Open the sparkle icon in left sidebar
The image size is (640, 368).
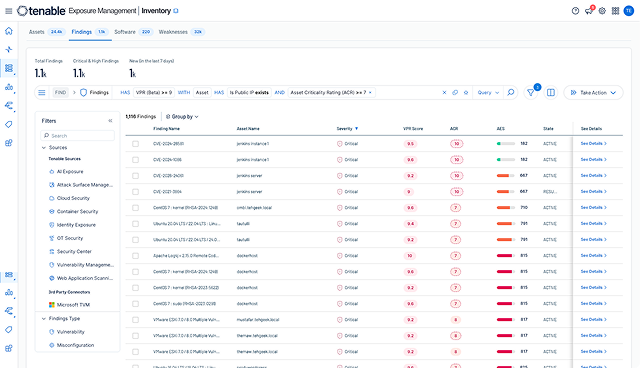(9, 49)
